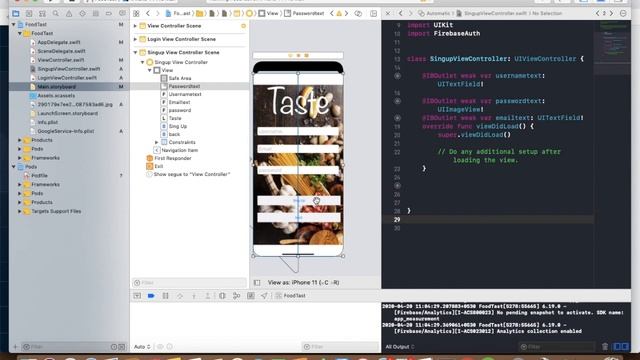The width and height of the screenshot is (640, 360).
Task: Click the warning triangle in jump bar
Action: 339,13
